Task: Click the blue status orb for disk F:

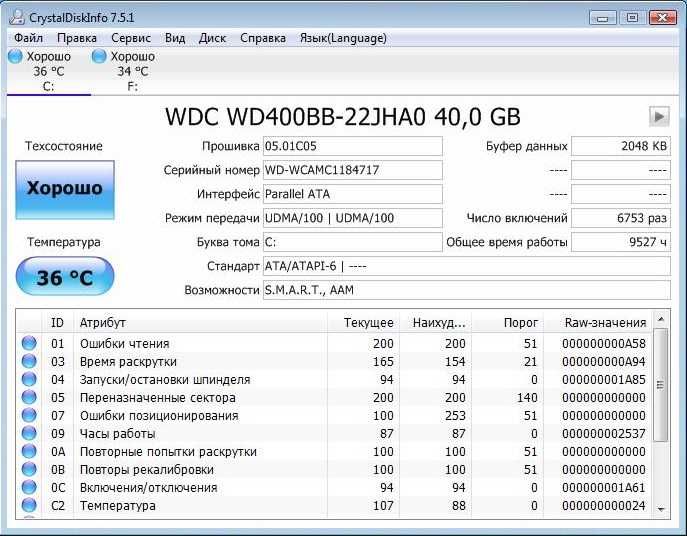Action: click(x=99, y=56)
